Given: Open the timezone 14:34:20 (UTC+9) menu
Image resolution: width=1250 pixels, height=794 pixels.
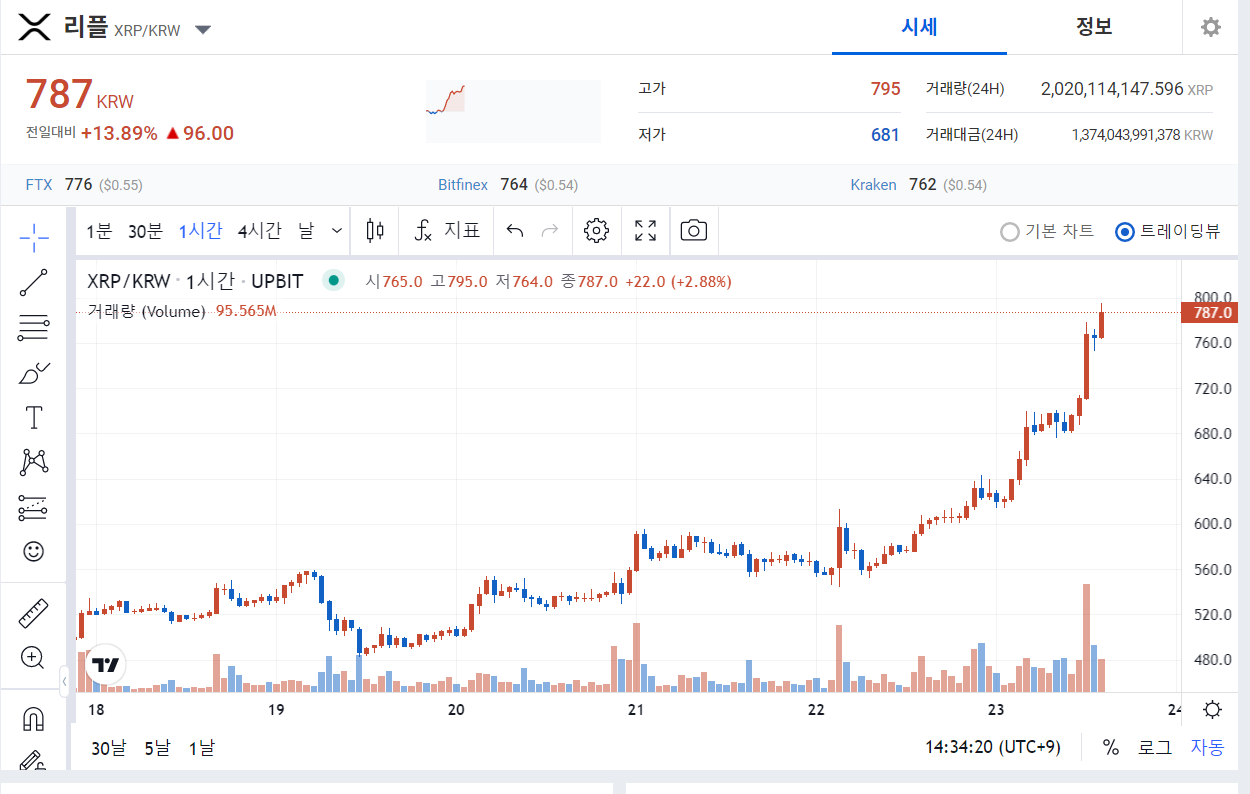Looking at the screenshot, I should (992, 747).
